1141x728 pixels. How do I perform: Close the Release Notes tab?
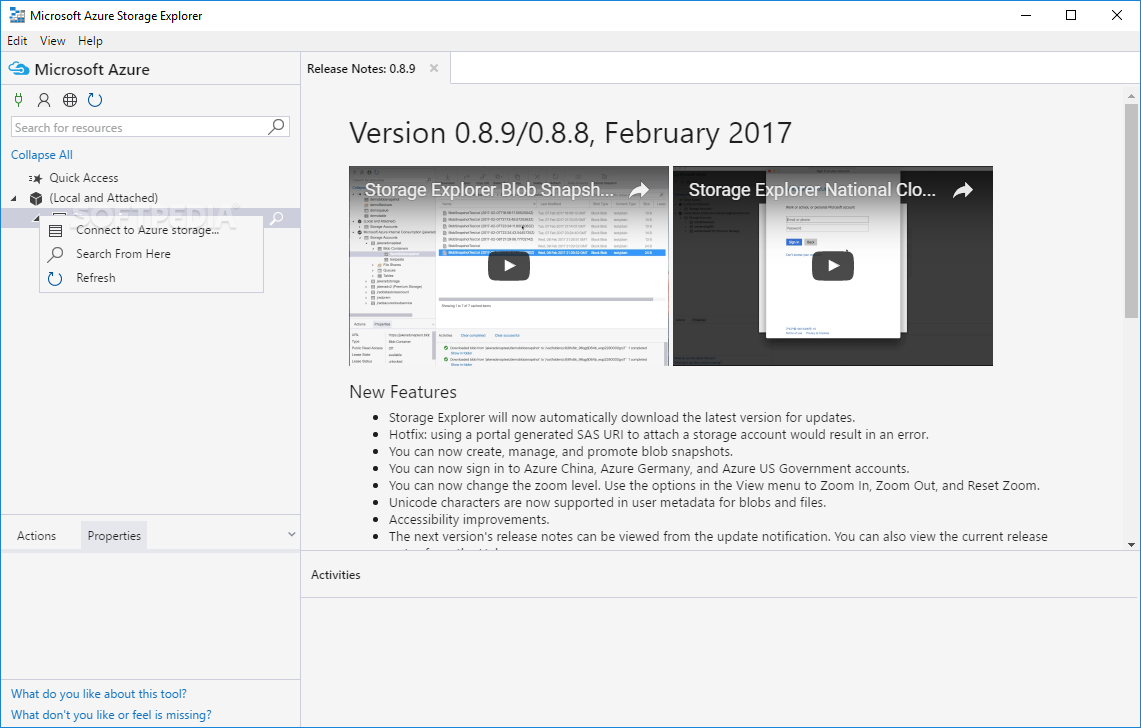434,68
